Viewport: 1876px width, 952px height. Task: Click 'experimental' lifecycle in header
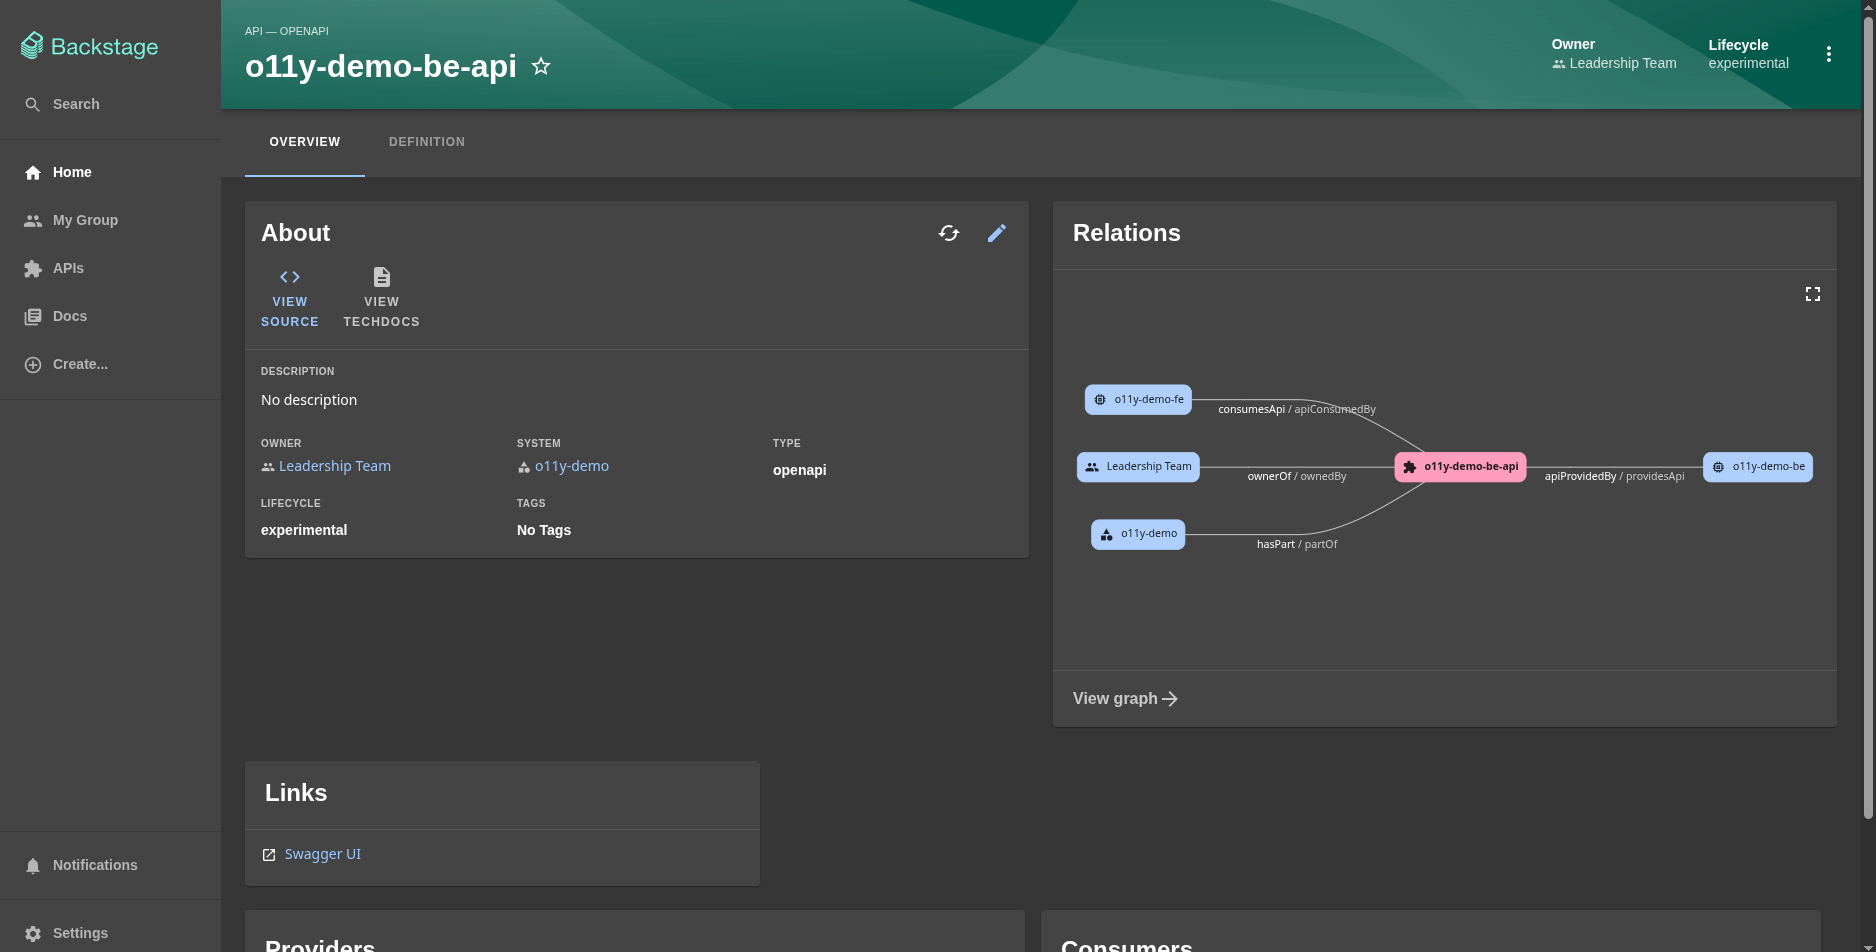pos(1748,63)
